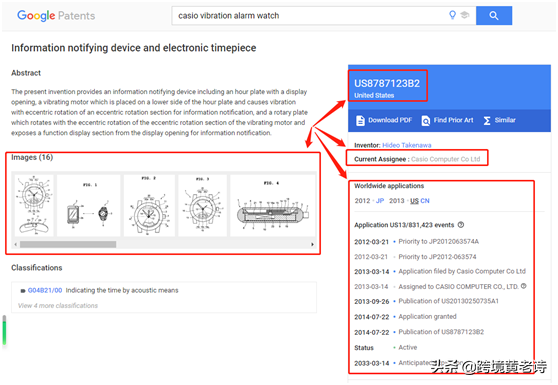Click the lightbulb icon in search box
Screen dimensions: 558x385
click(452, 15)
